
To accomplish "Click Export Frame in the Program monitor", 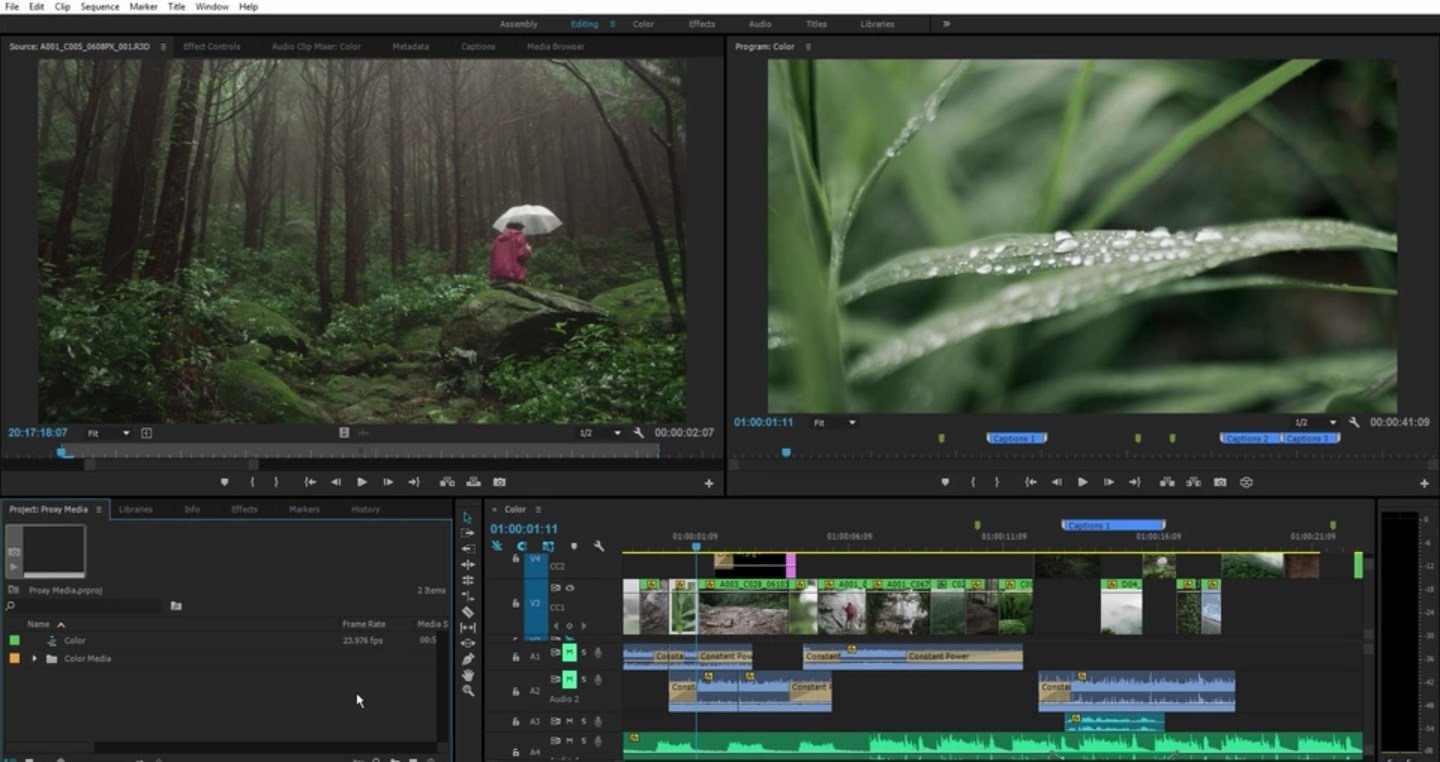I will coord(1219,482).
